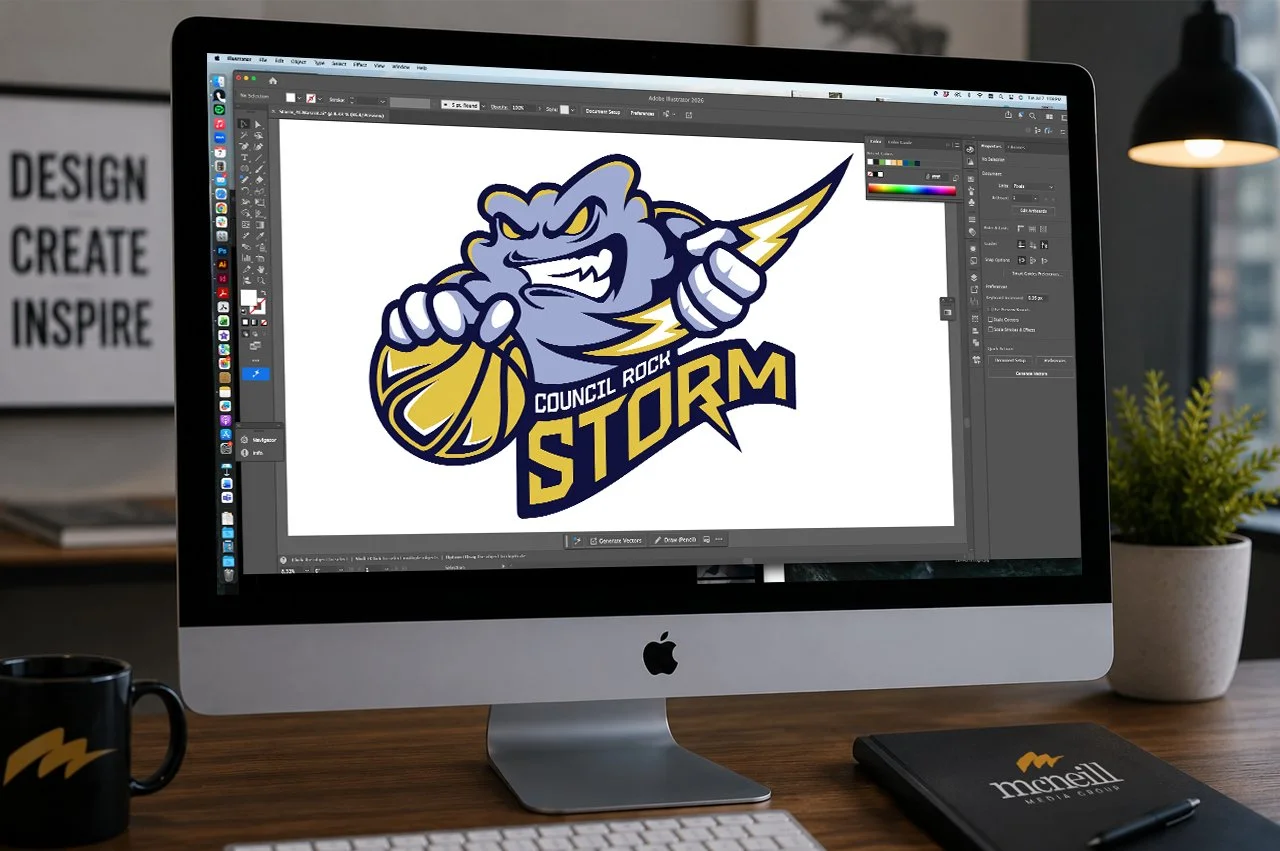Open Chrome from the Dock
This screenshot has height=851, width=1280.
[221, 208]
